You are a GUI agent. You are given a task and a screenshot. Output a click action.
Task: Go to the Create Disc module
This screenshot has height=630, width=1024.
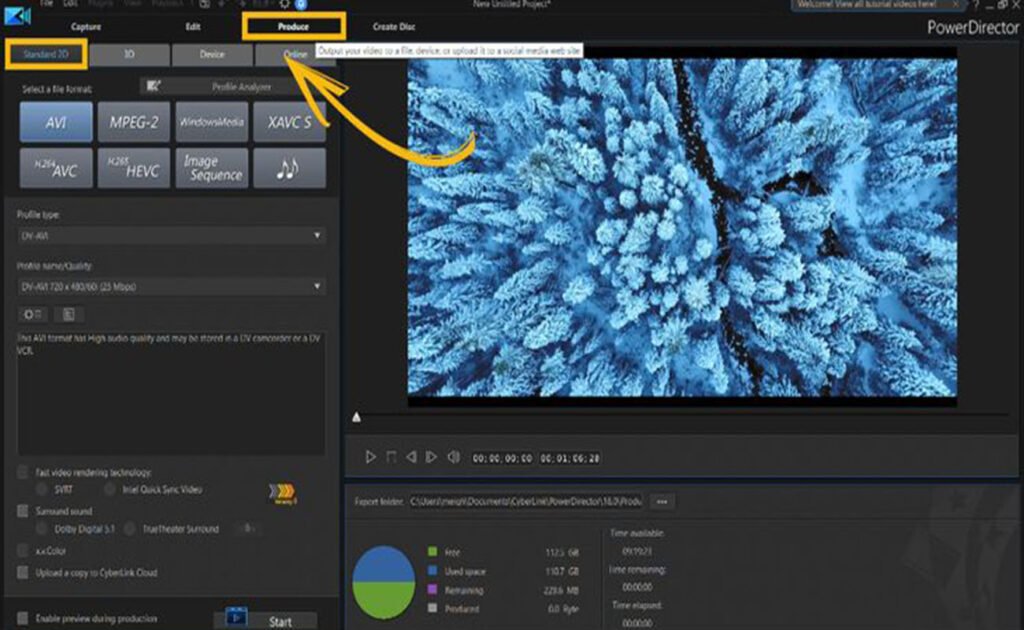tap(394, 27)
